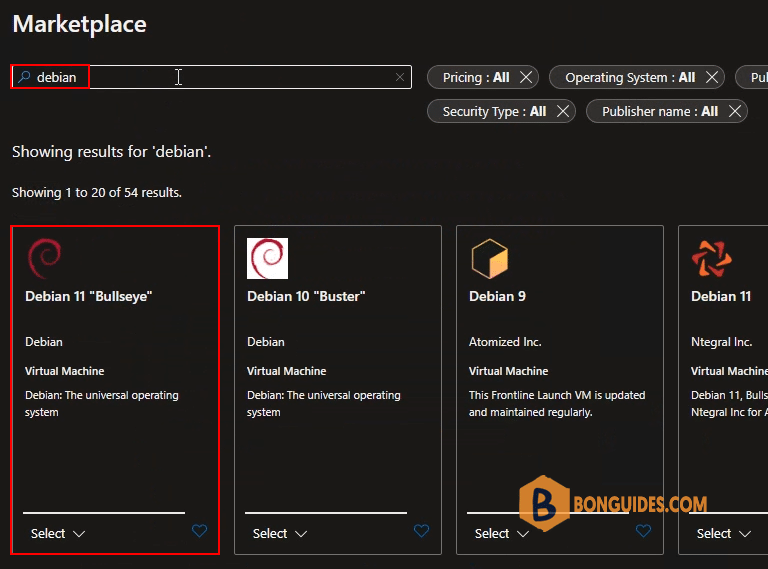This screenshot has height=569, width=768.
Task: Click the Ntegral Inc. publisher text
Action: 721,342
